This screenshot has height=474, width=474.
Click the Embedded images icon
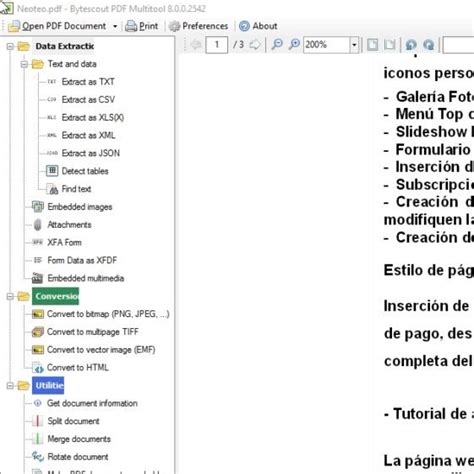[38, 207]
